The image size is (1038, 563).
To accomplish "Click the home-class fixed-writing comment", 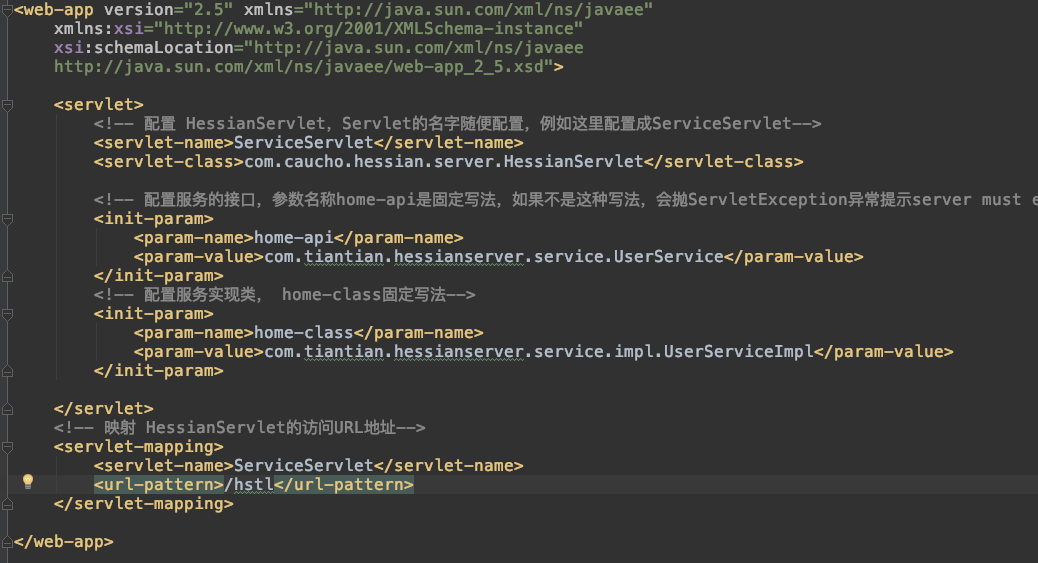I will point(285,295).
